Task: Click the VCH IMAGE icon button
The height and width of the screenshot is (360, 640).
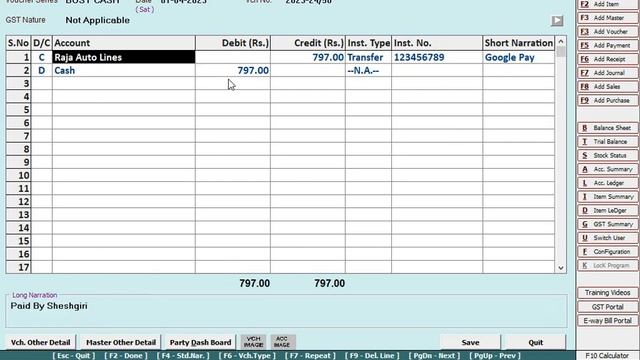Action: click(253, 342)
